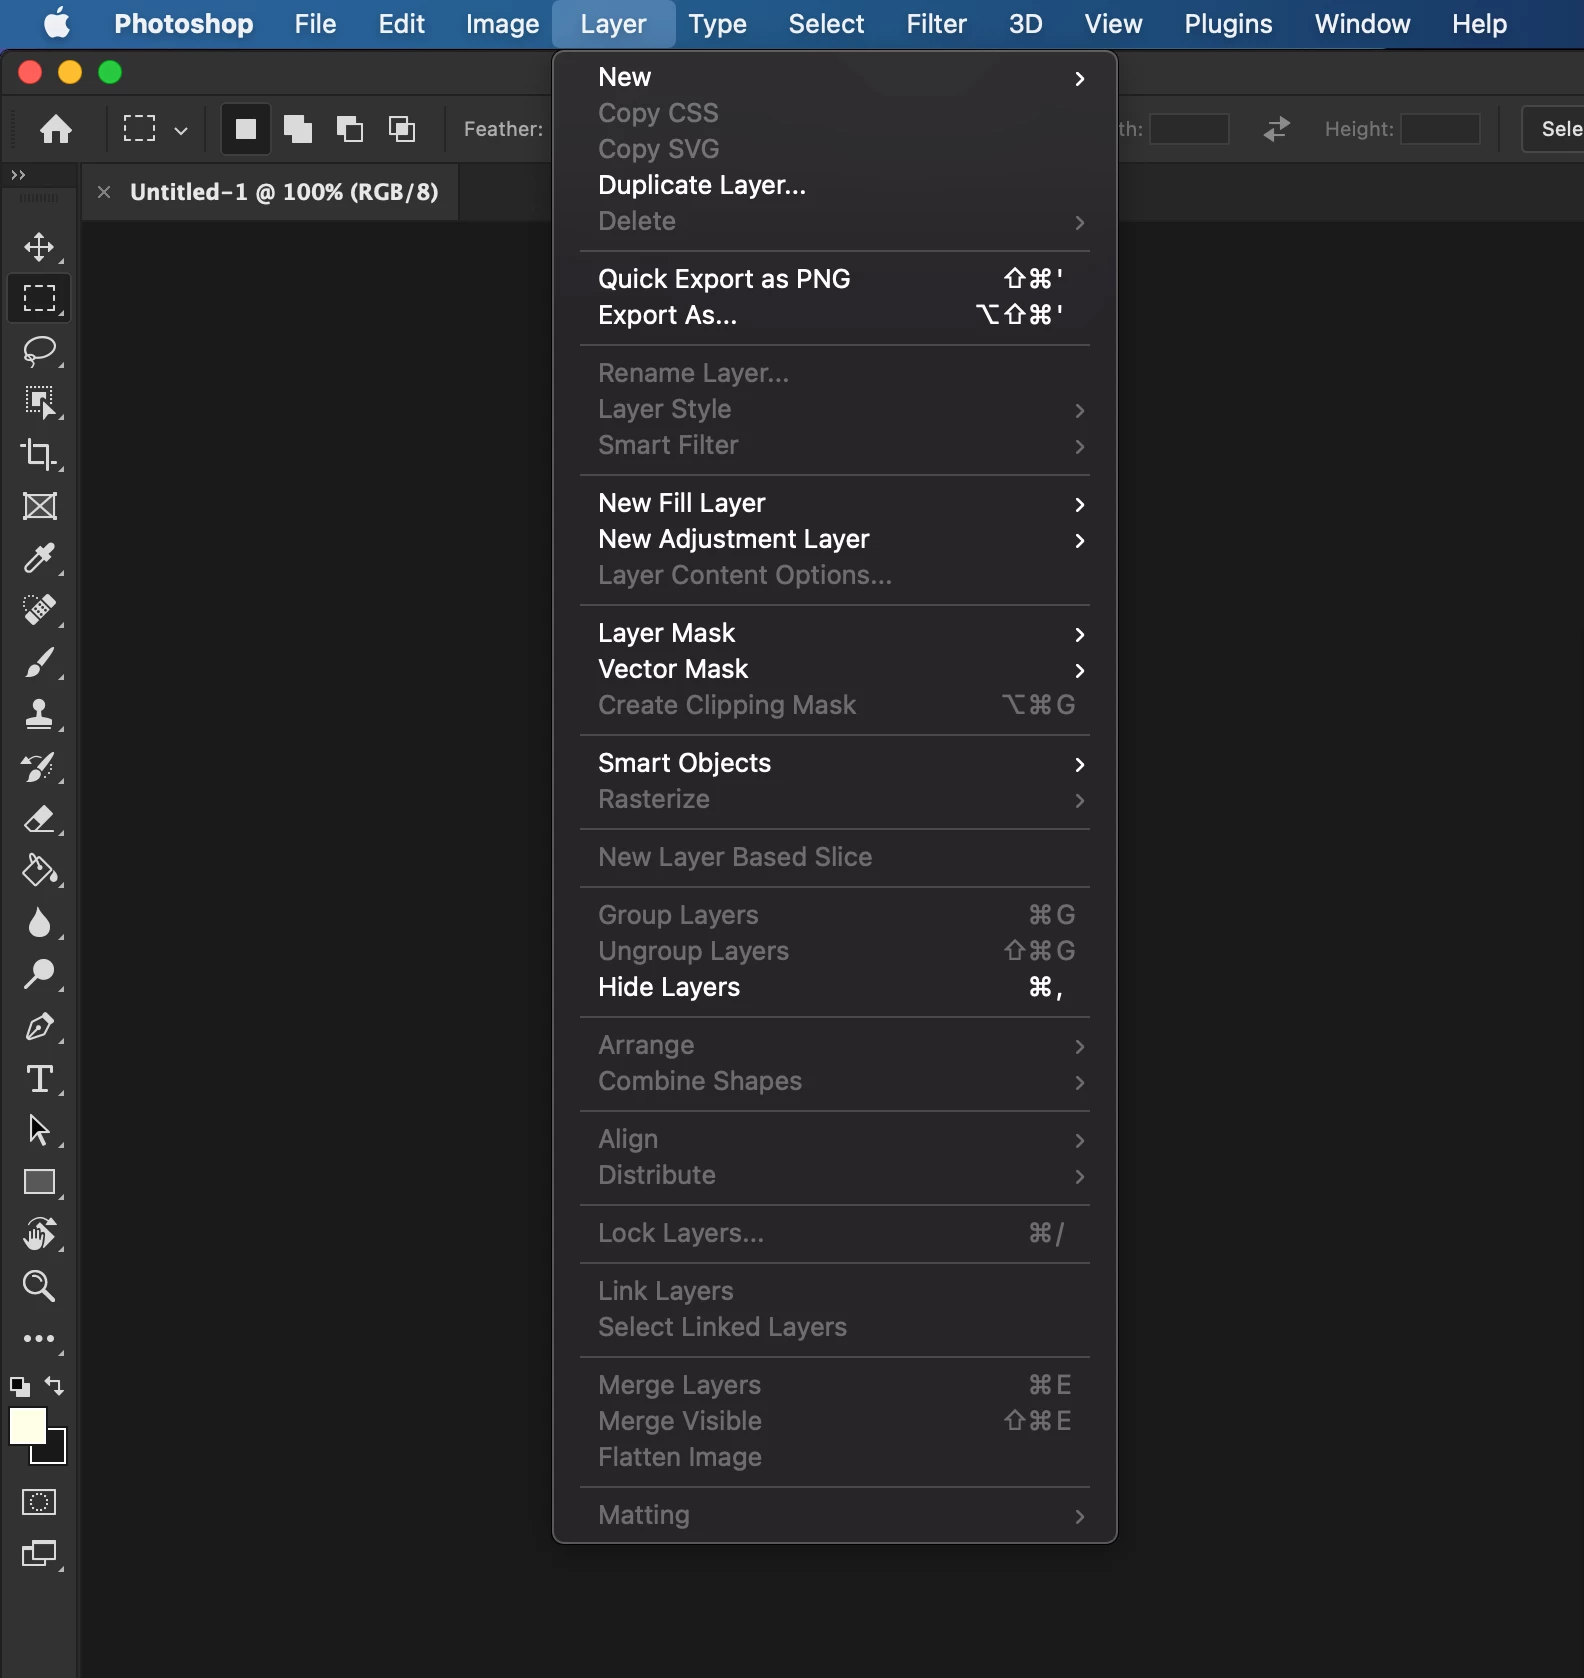1584x1678 pixels.
Task: Choose Quick Export as PNG
Action: click(834, 279)
